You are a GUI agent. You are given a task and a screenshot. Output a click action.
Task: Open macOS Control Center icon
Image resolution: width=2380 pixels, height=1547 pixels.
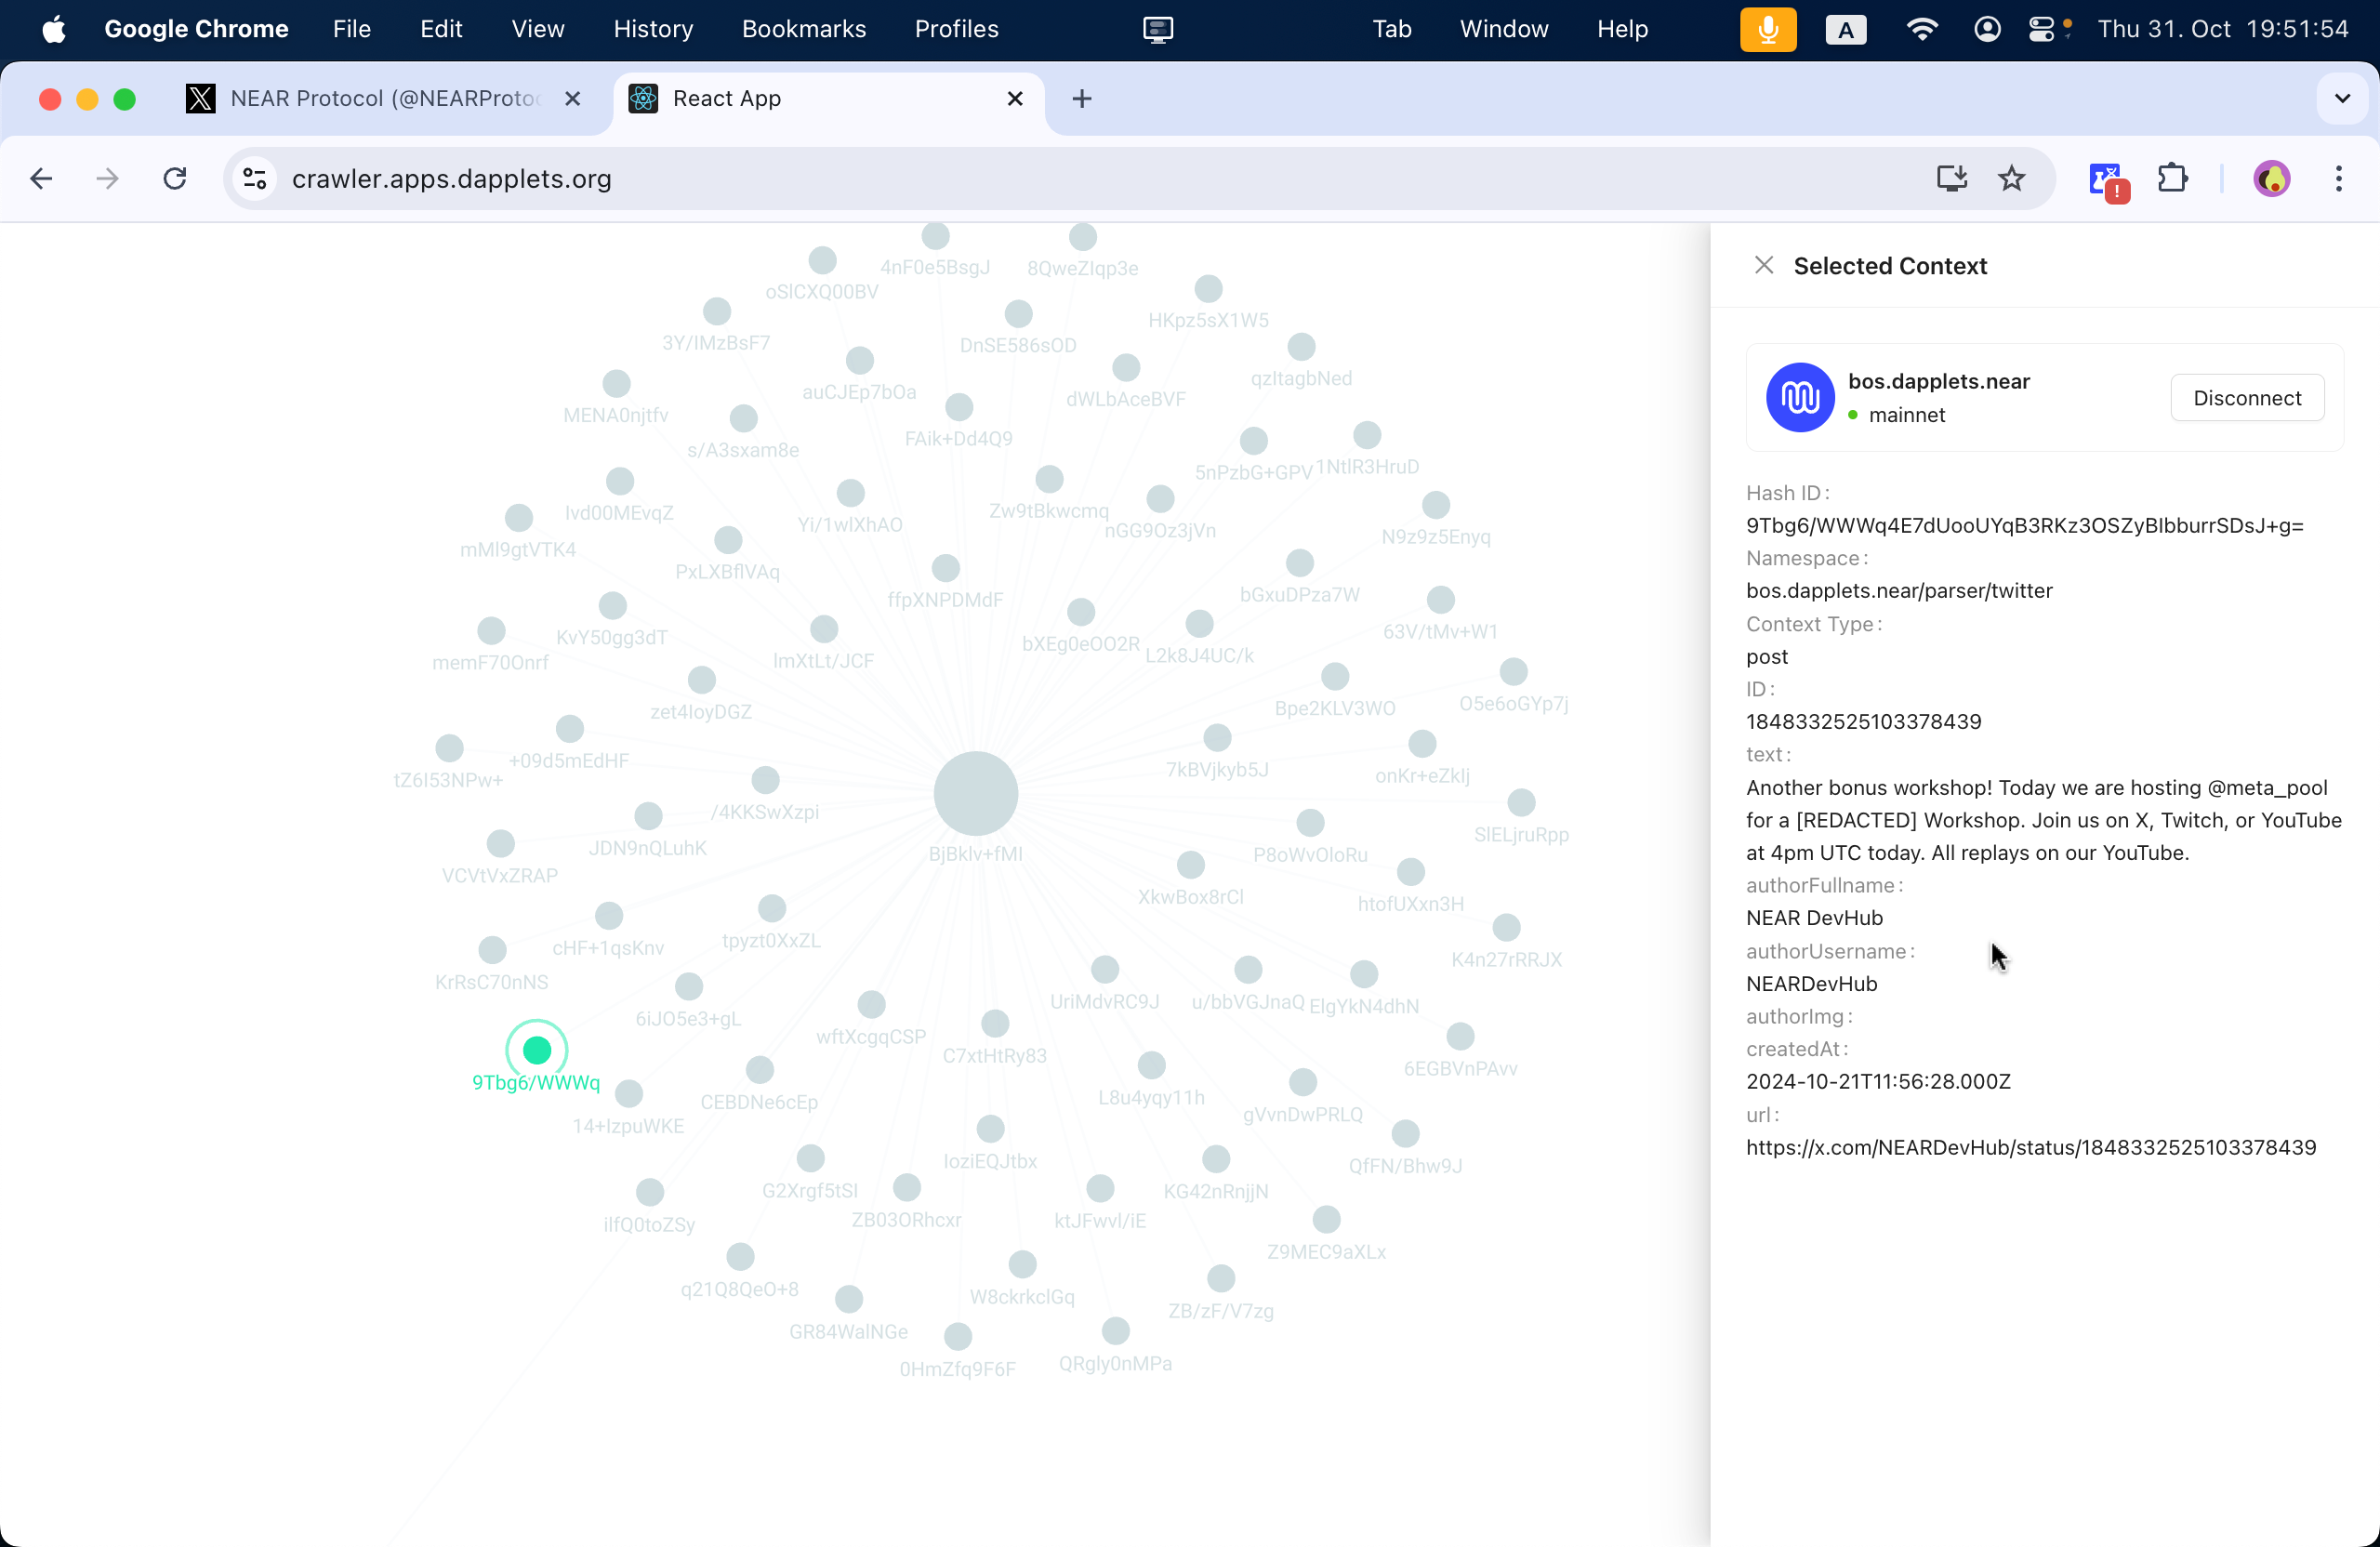(x=2041, y=29)
